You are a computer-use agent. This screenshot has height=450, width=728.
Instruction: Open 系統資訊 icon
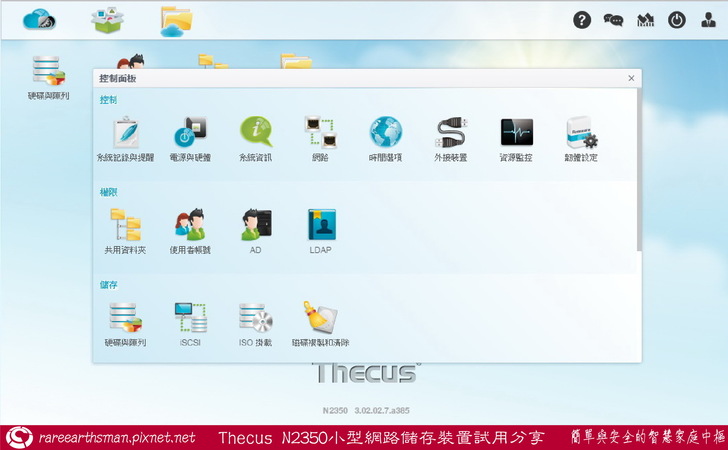(x=255, y=138)
